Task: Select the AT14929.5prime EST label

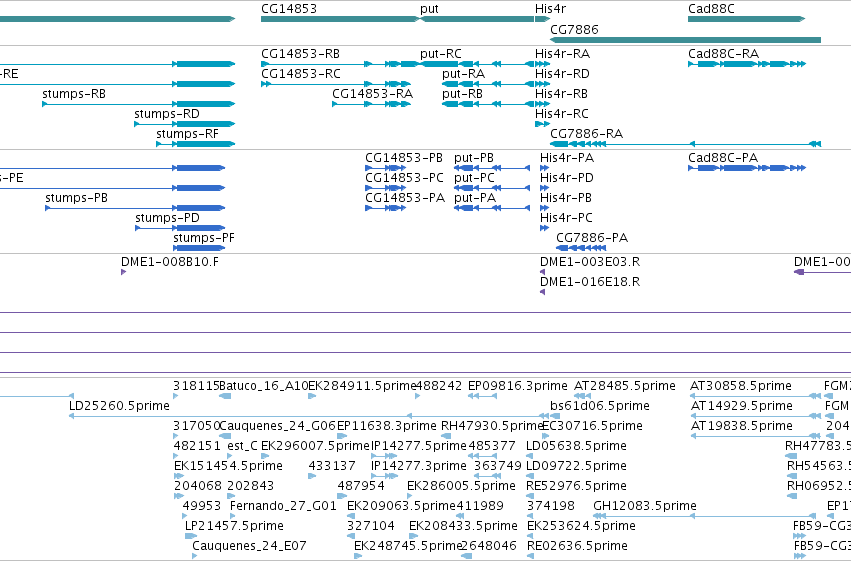Action: 741,406
